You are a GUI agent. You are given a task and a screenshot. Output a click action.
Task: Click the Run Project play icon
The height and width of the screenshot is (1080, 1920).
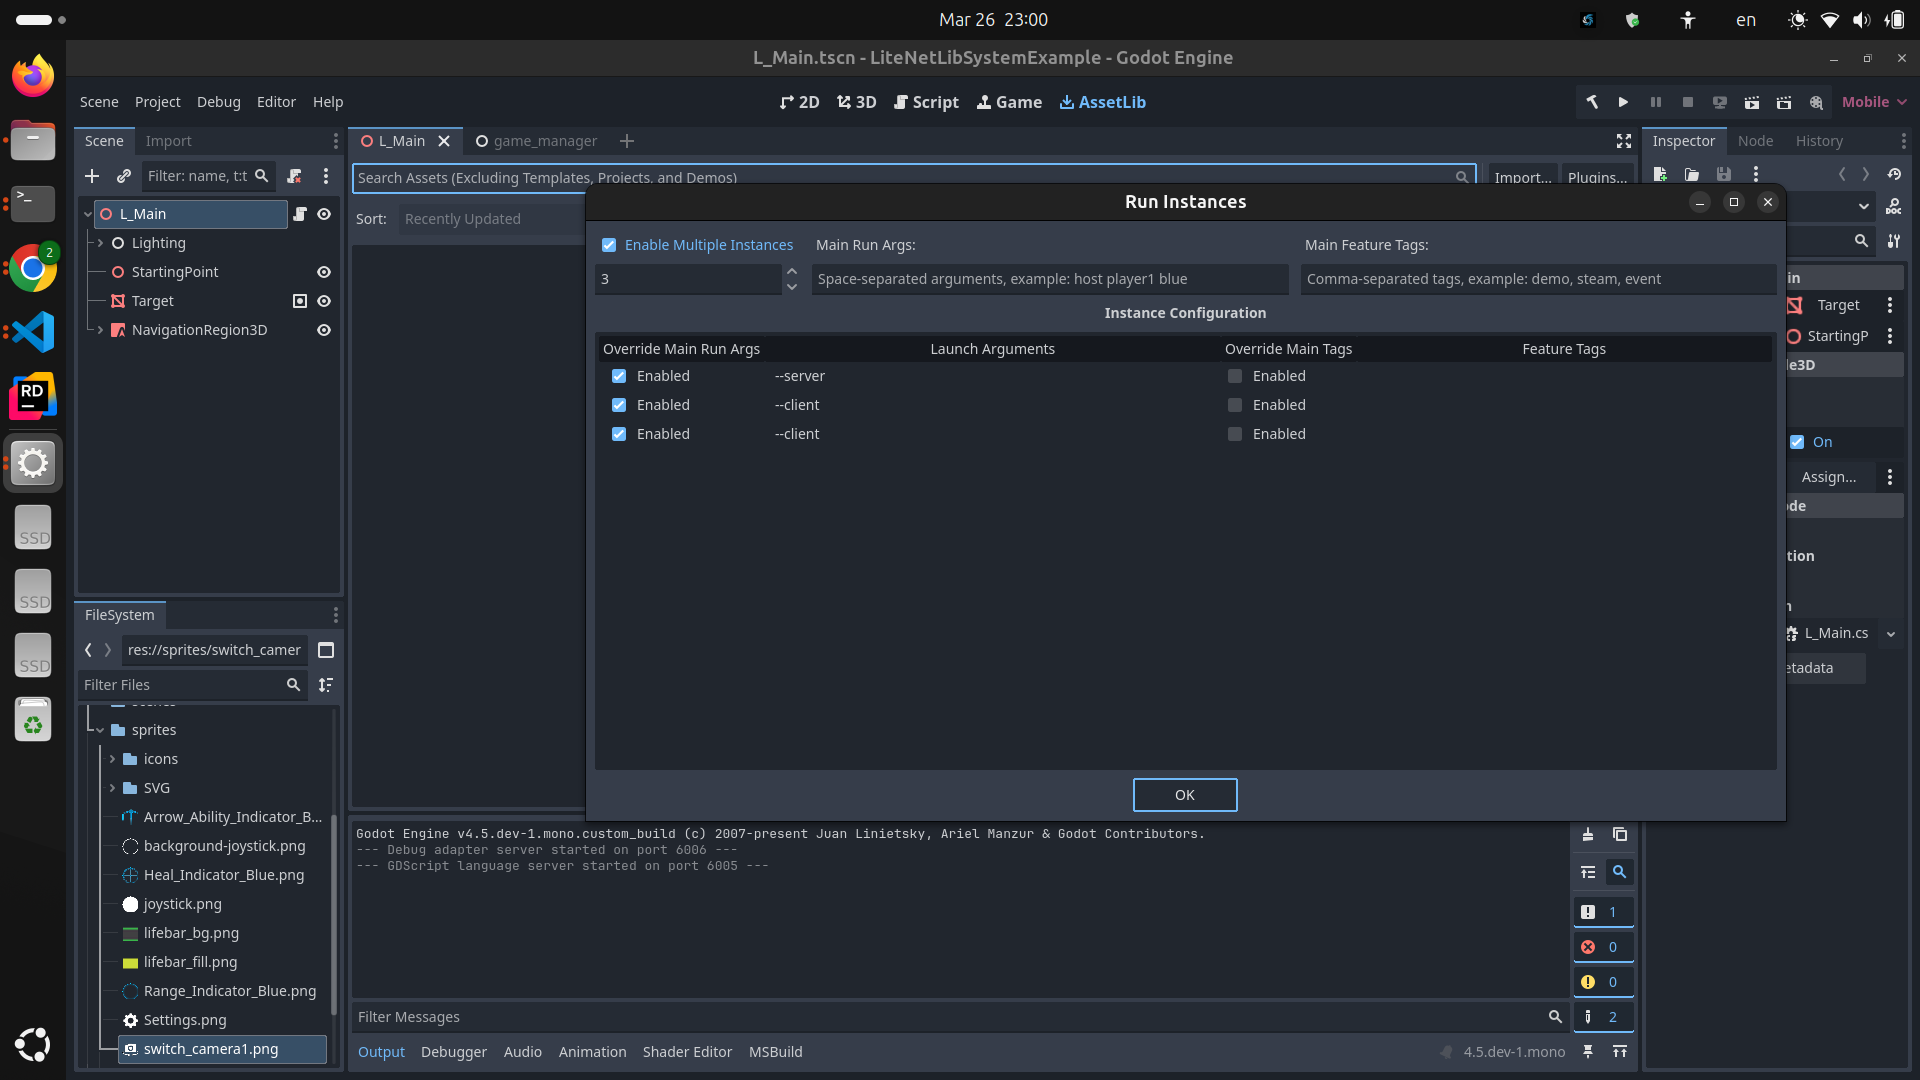click(x=1623, y=102)
